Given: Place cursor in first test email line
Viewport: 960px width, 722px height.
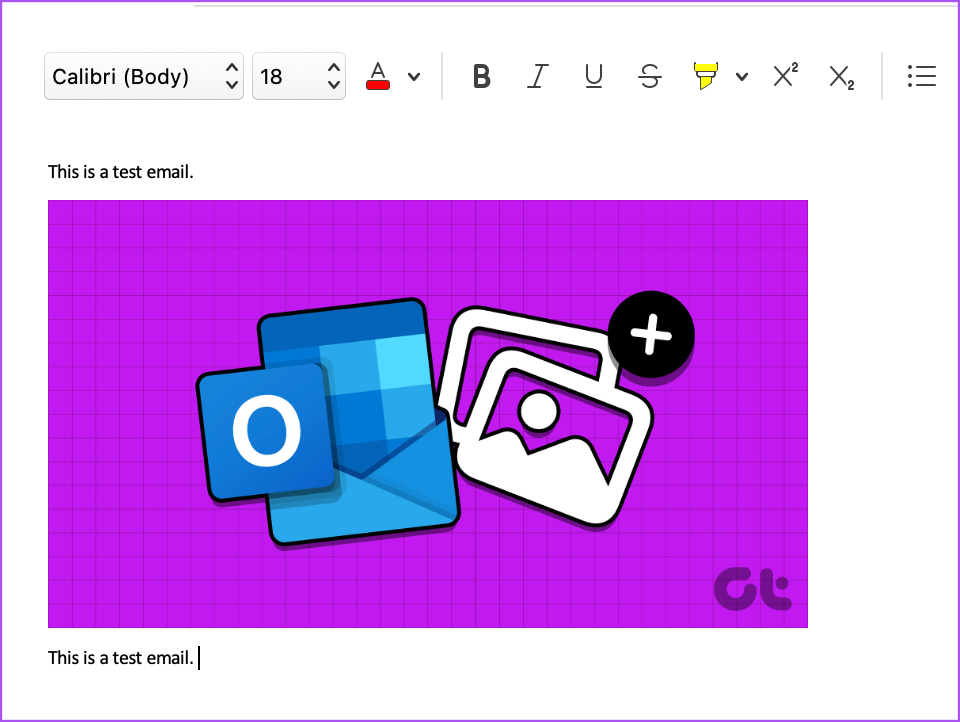Looking at the screenshot, I should pyautogui.click(x=121, y=172).
